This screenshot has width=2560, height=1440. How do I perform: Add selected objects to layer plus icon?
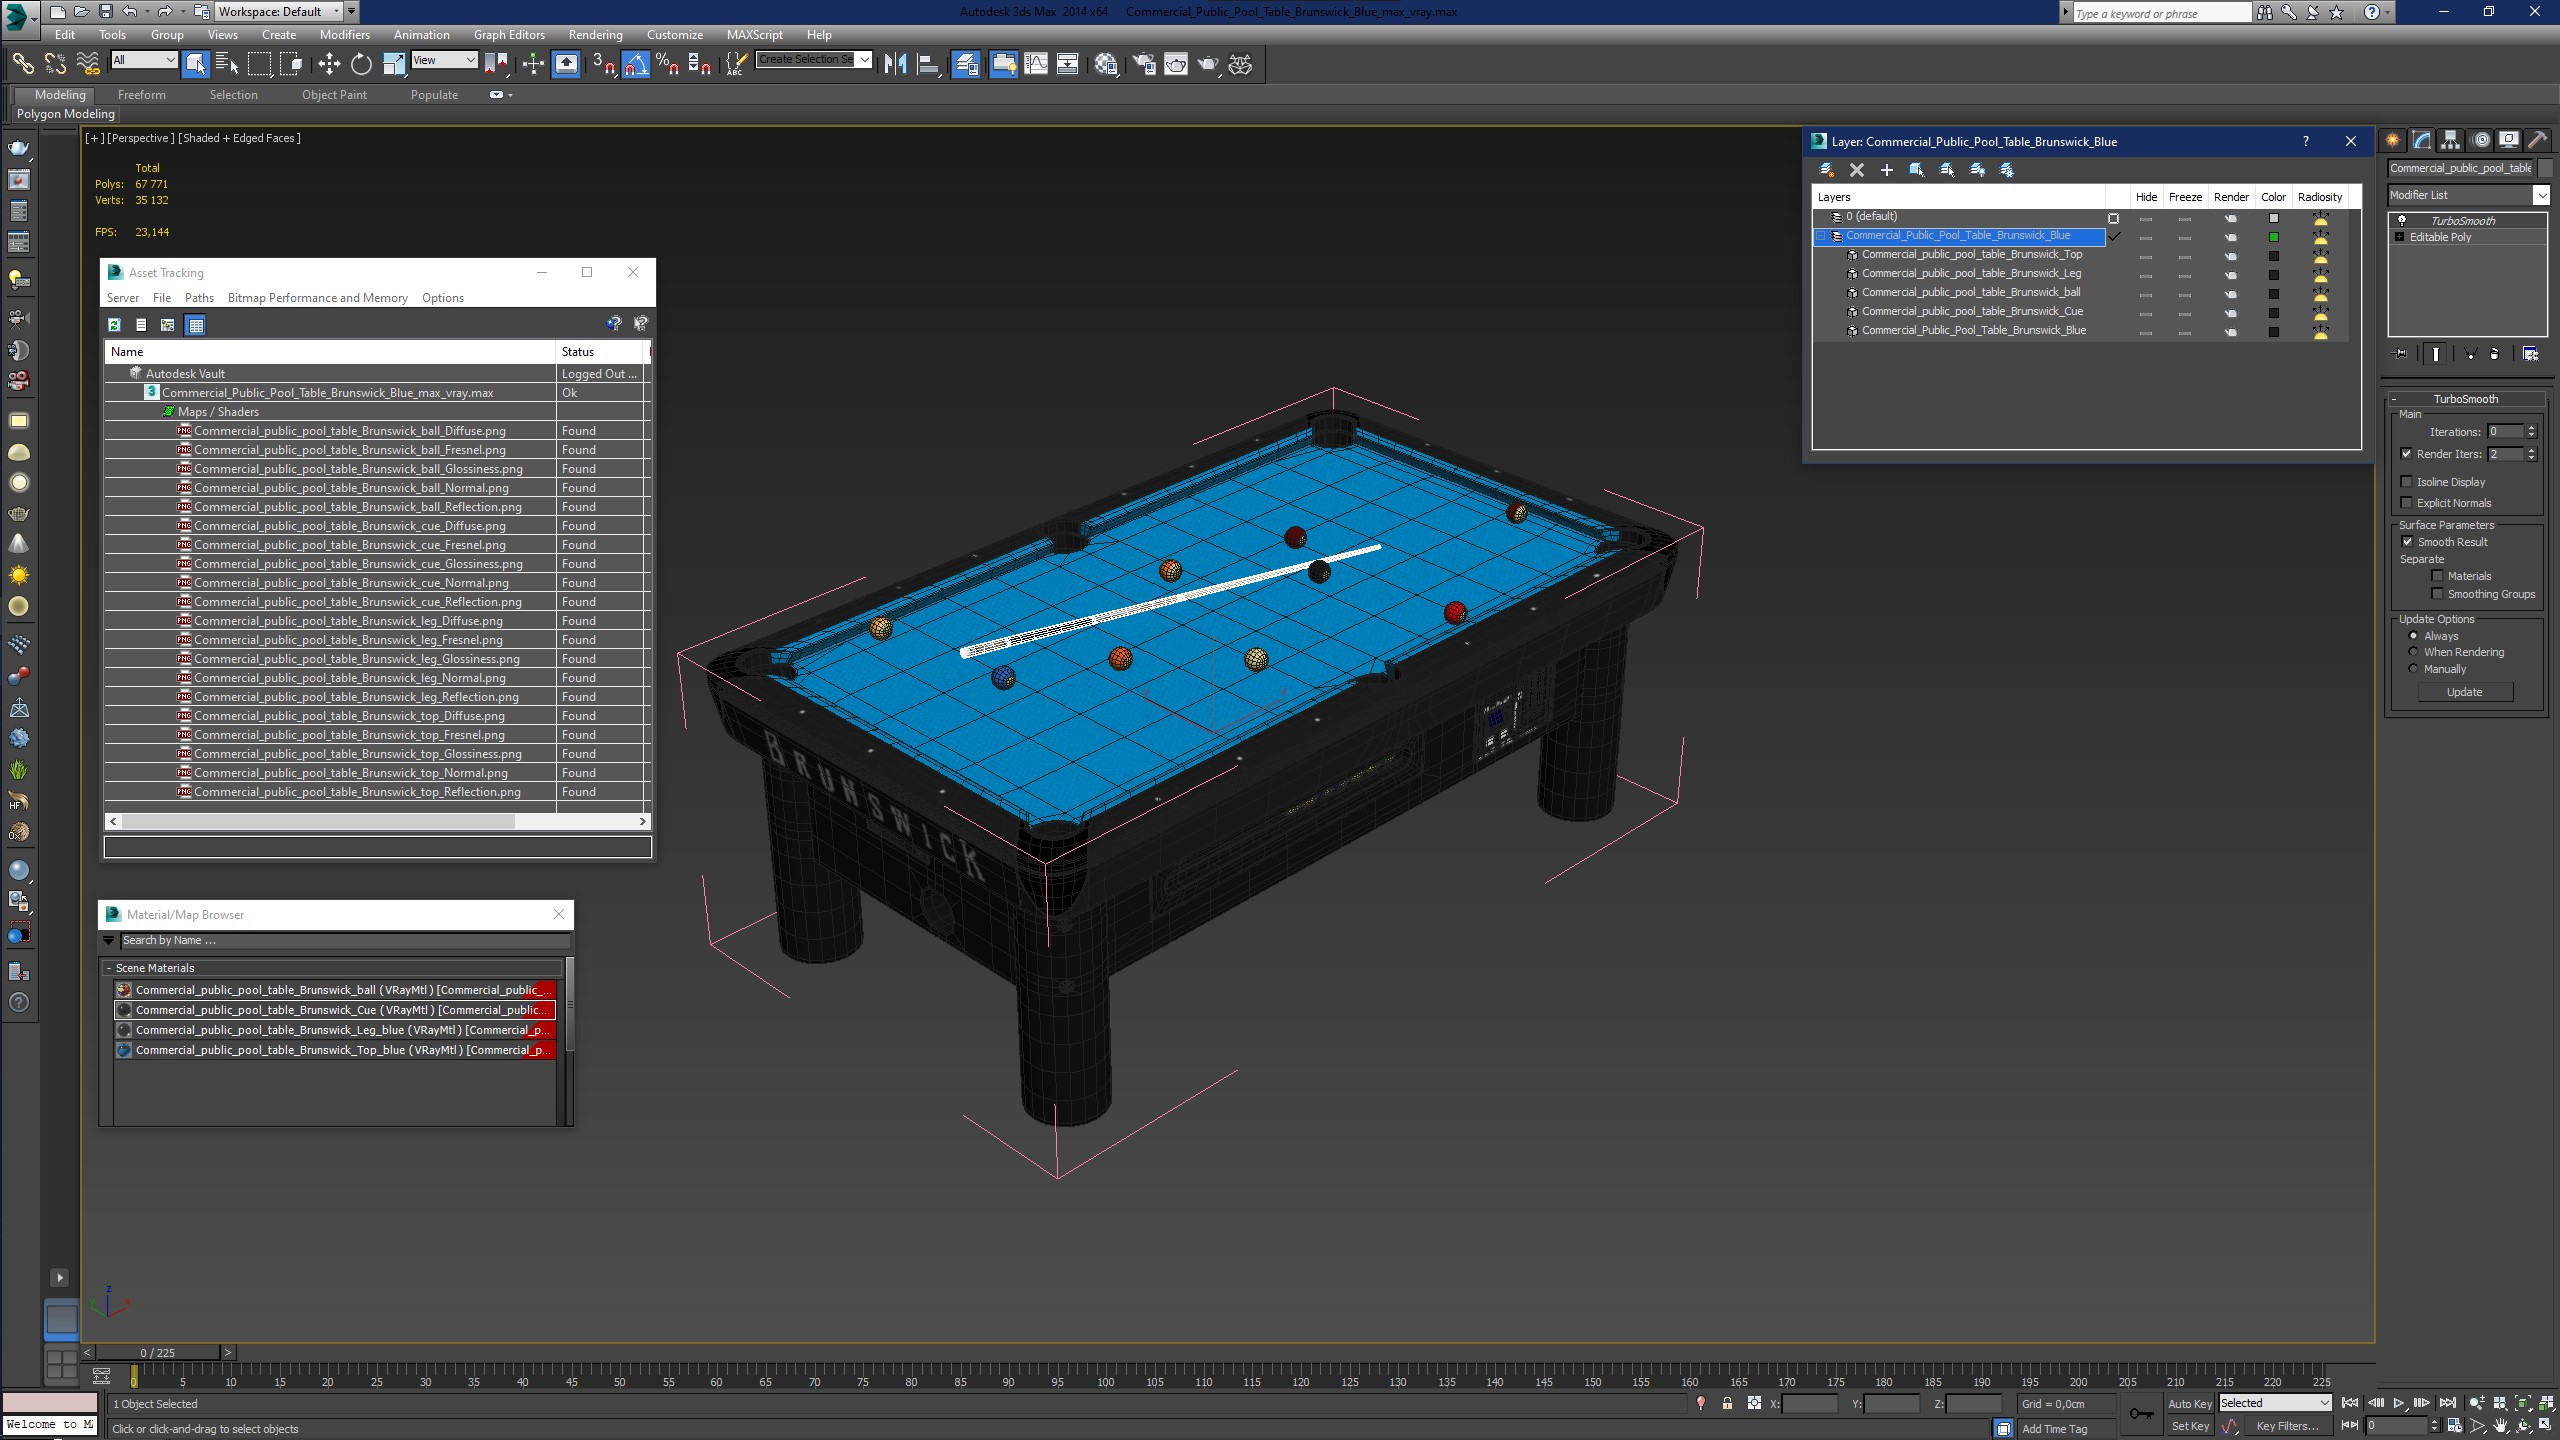1887,170
